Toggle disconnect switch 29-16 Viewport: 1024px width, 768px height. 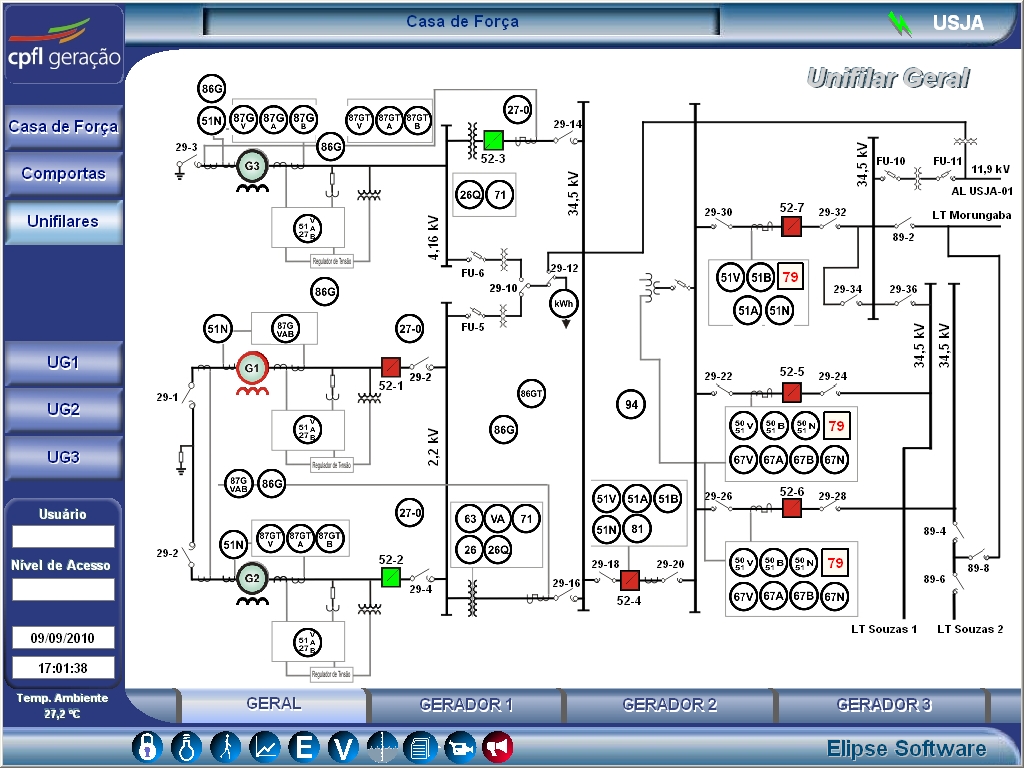tap(566, 596)
